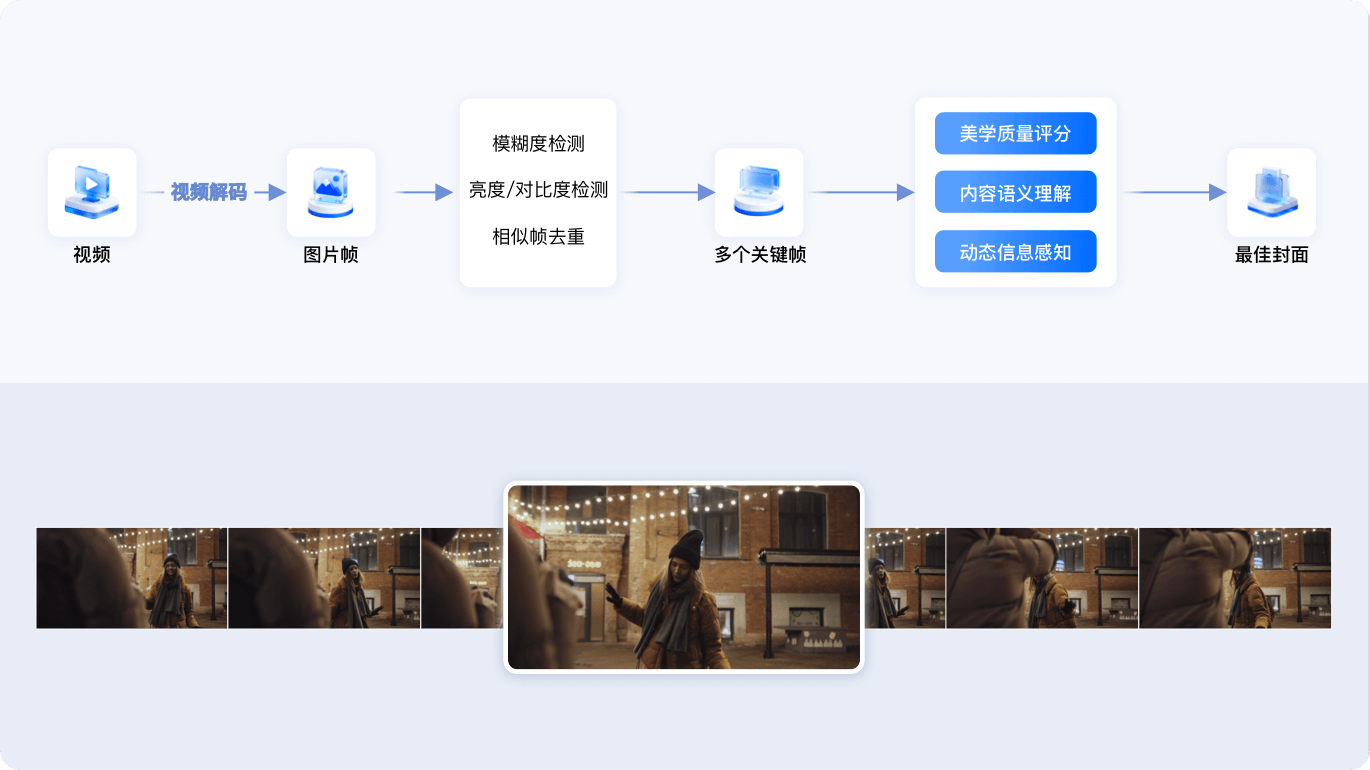Click the first filmstrip frame thumbnail
The width and height of the screenshot is (1370, 770).
[132, 578]
